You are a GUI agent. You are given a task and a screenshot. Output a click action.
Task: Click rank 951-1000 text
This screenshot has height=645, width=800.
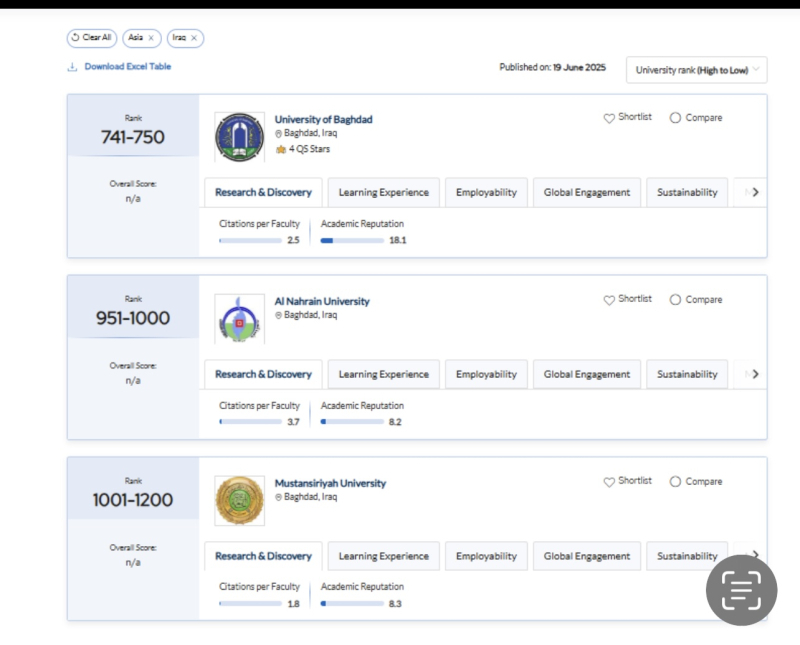click(133, 318)
